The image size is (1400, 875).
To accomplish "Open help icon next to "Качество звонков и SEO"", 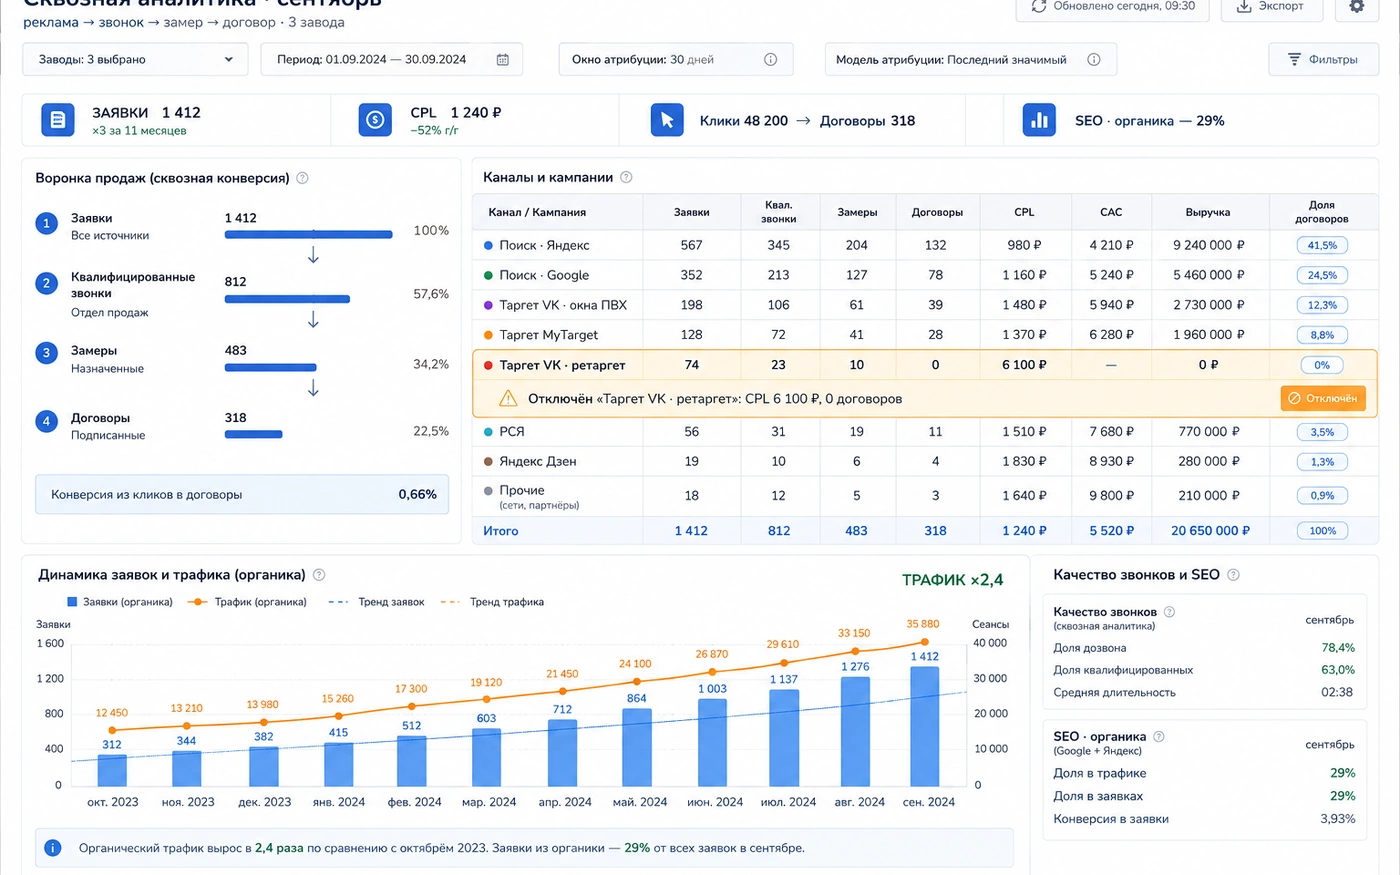I will click(1233, 575).
